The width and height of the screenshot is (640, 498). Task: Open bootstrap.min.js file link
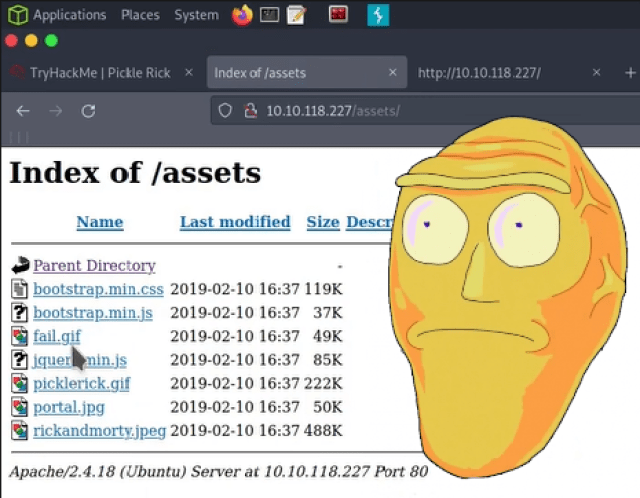pyautogui.click(x=93, y=313)
